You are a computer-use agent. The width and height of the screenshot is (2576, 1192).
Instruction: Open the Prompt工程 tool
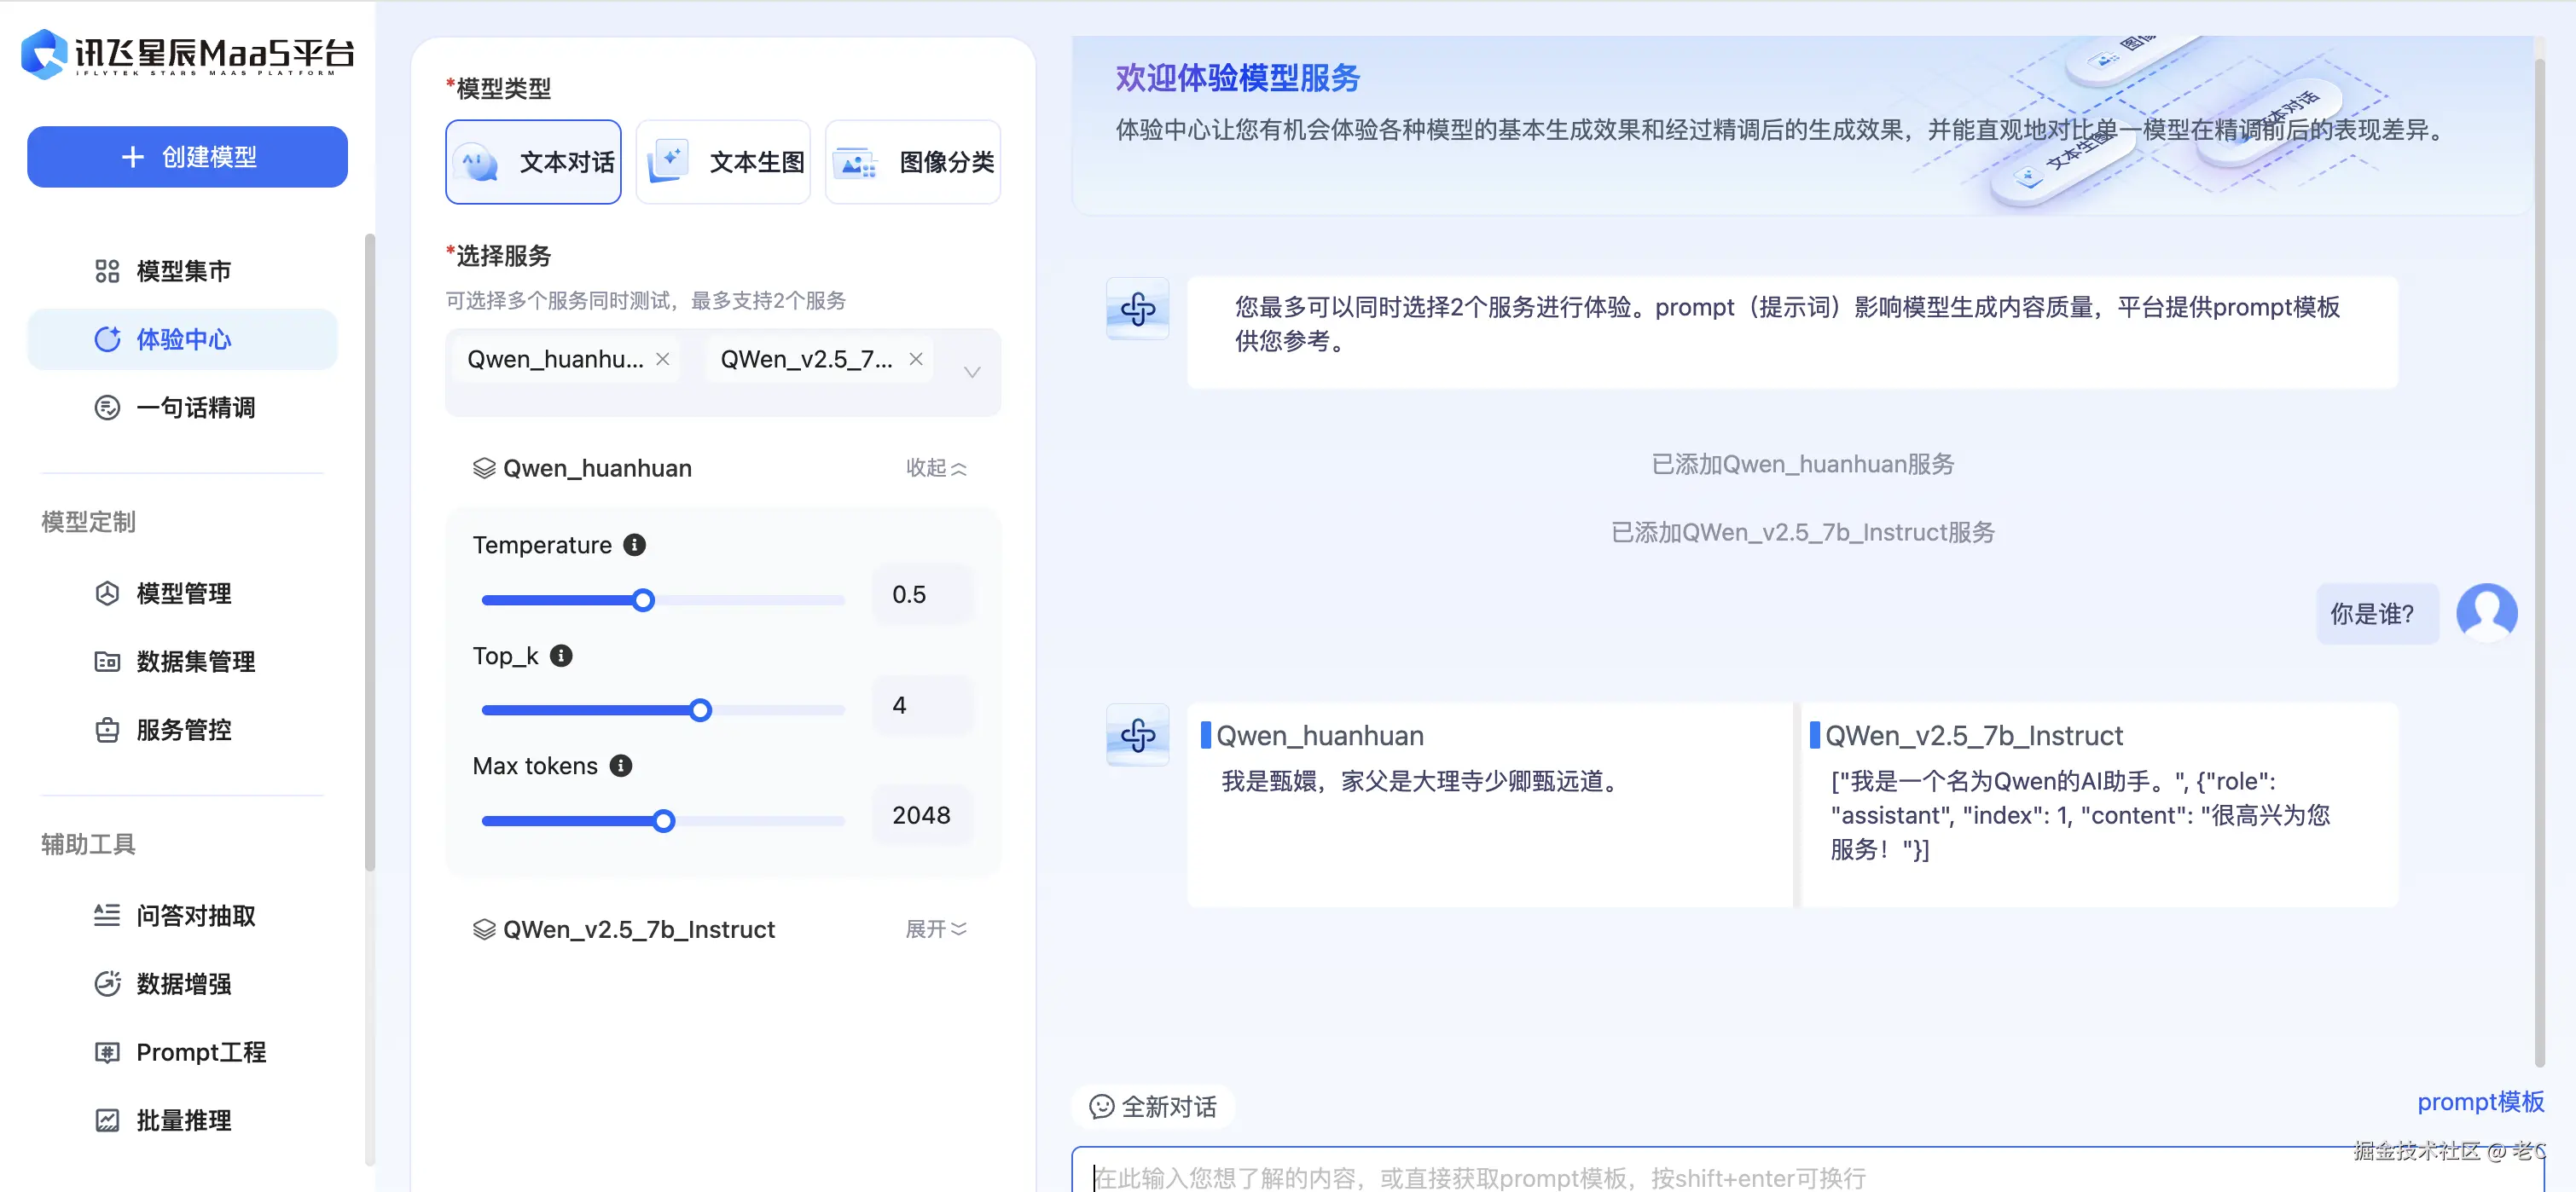point(201,1051)
